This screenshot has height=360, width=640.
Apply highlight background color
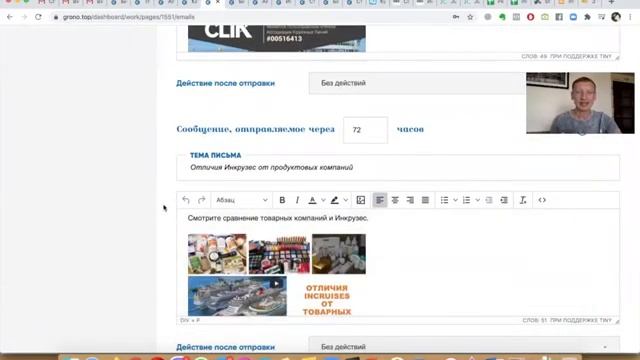click(x=335, y=200)
